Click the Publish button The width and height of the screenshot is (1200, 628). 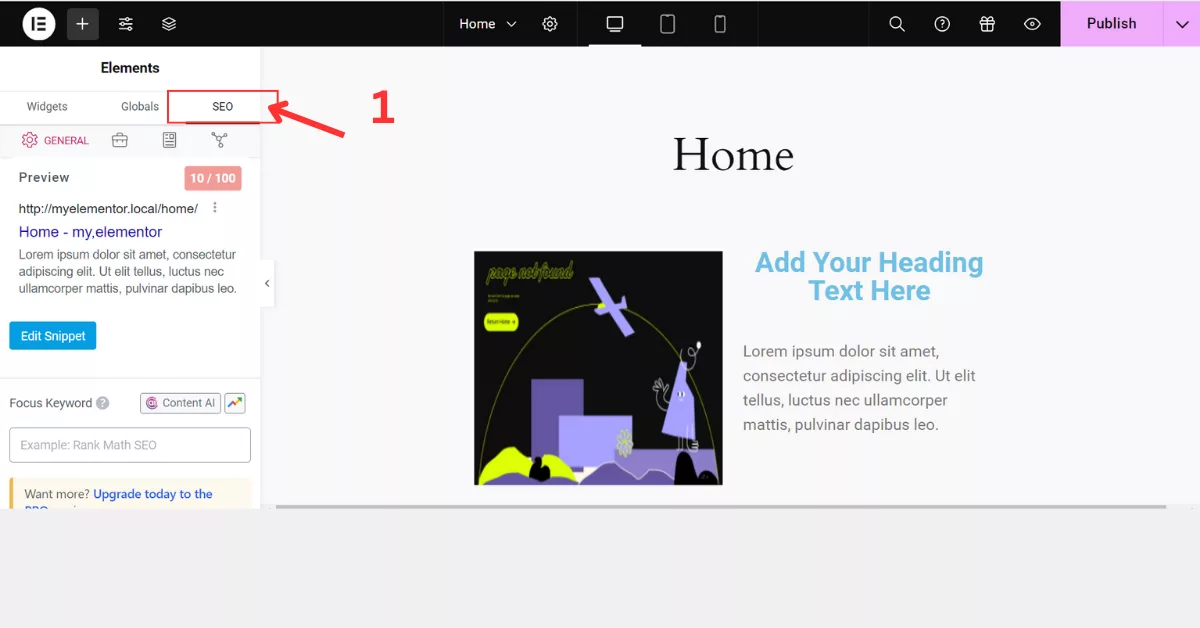coord(1112,24)
